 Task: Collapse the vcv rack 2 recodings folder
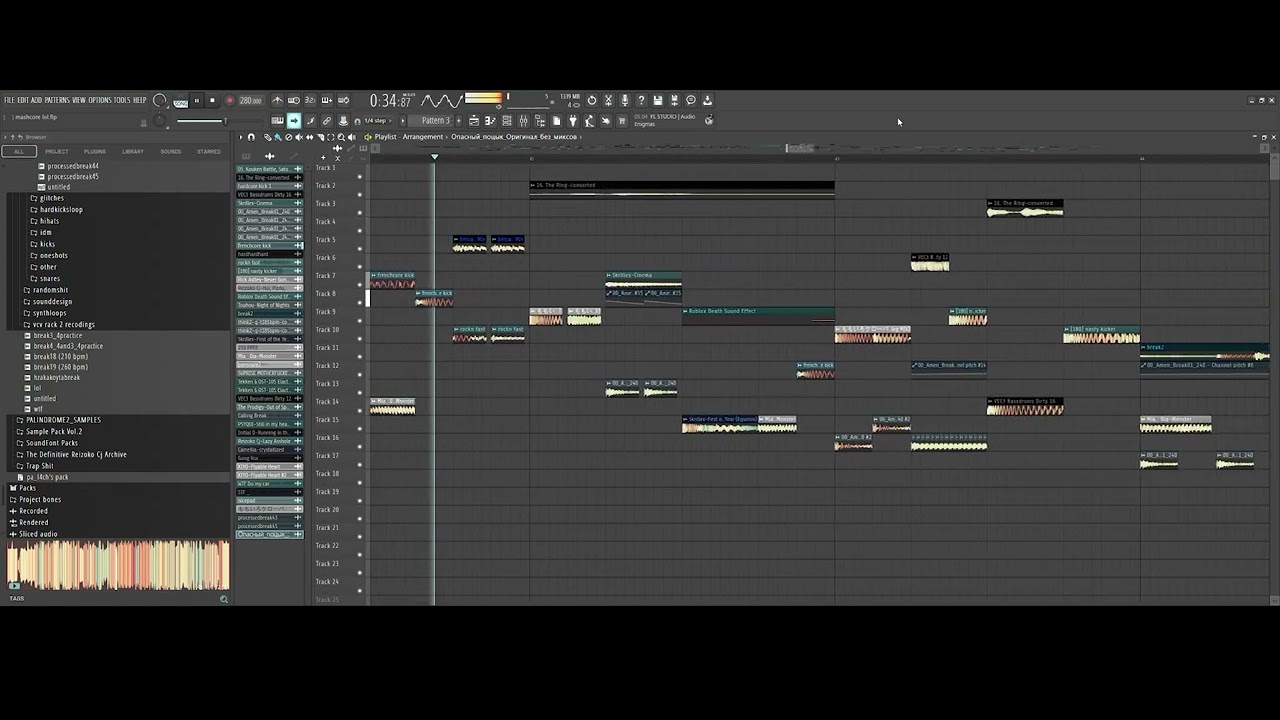pyautogui.click(x=63, y=324)
